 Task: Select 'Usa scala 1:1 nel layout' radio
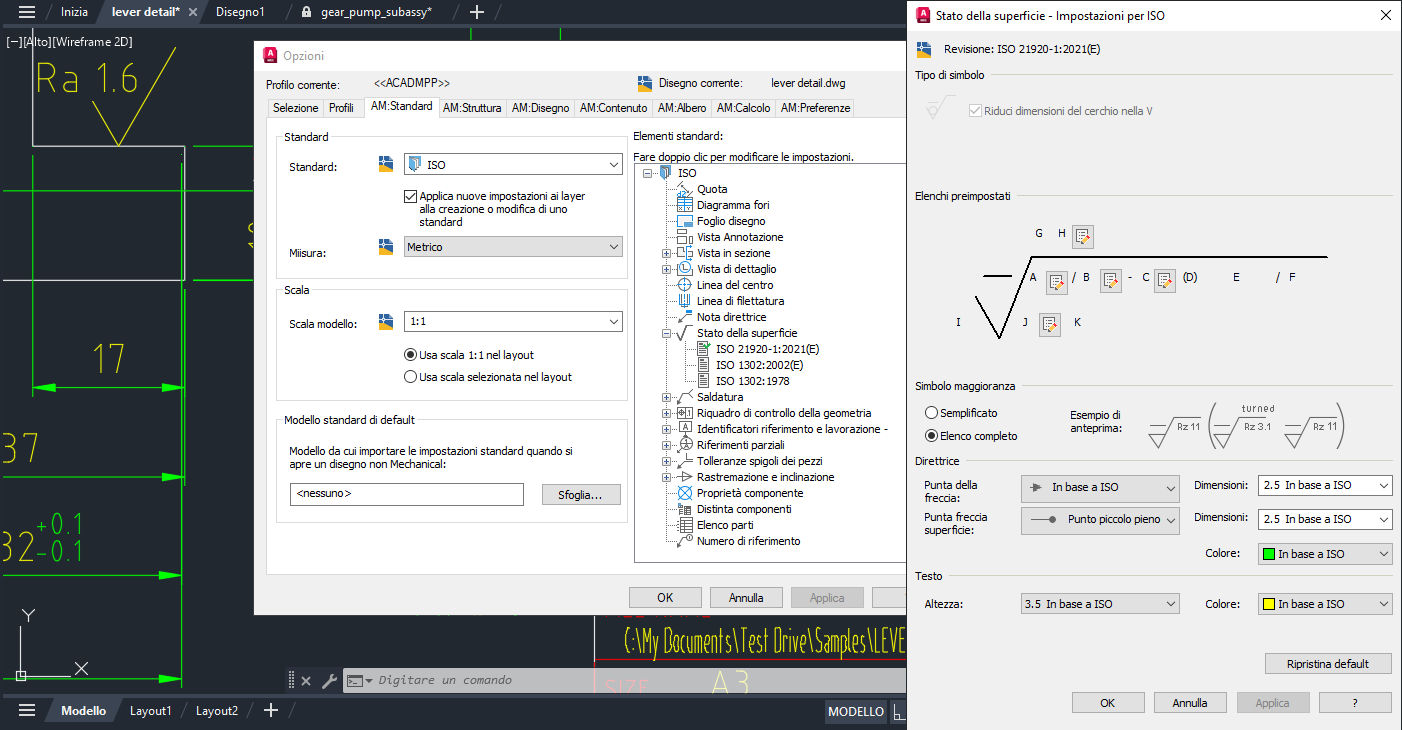pos(410,354)
